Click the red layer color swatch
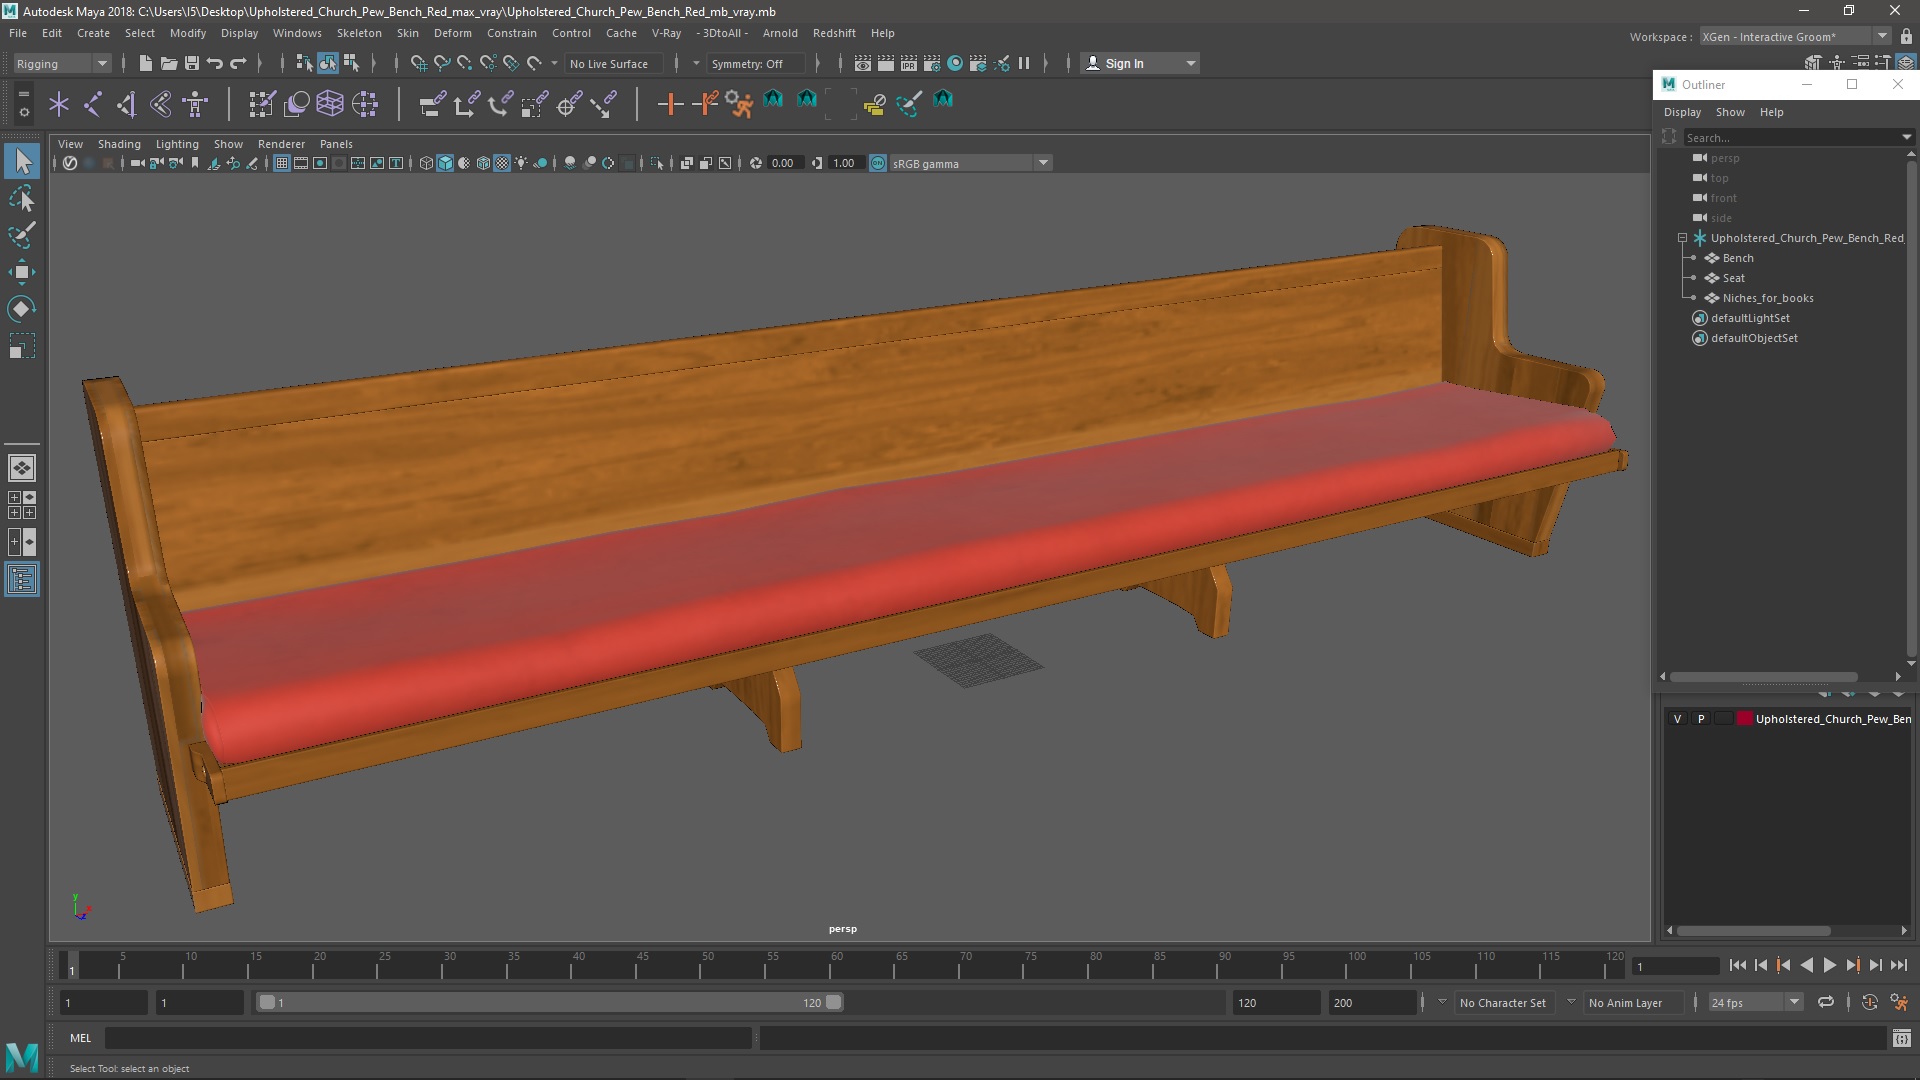1920x1080 pixels. pos(1745,719)
